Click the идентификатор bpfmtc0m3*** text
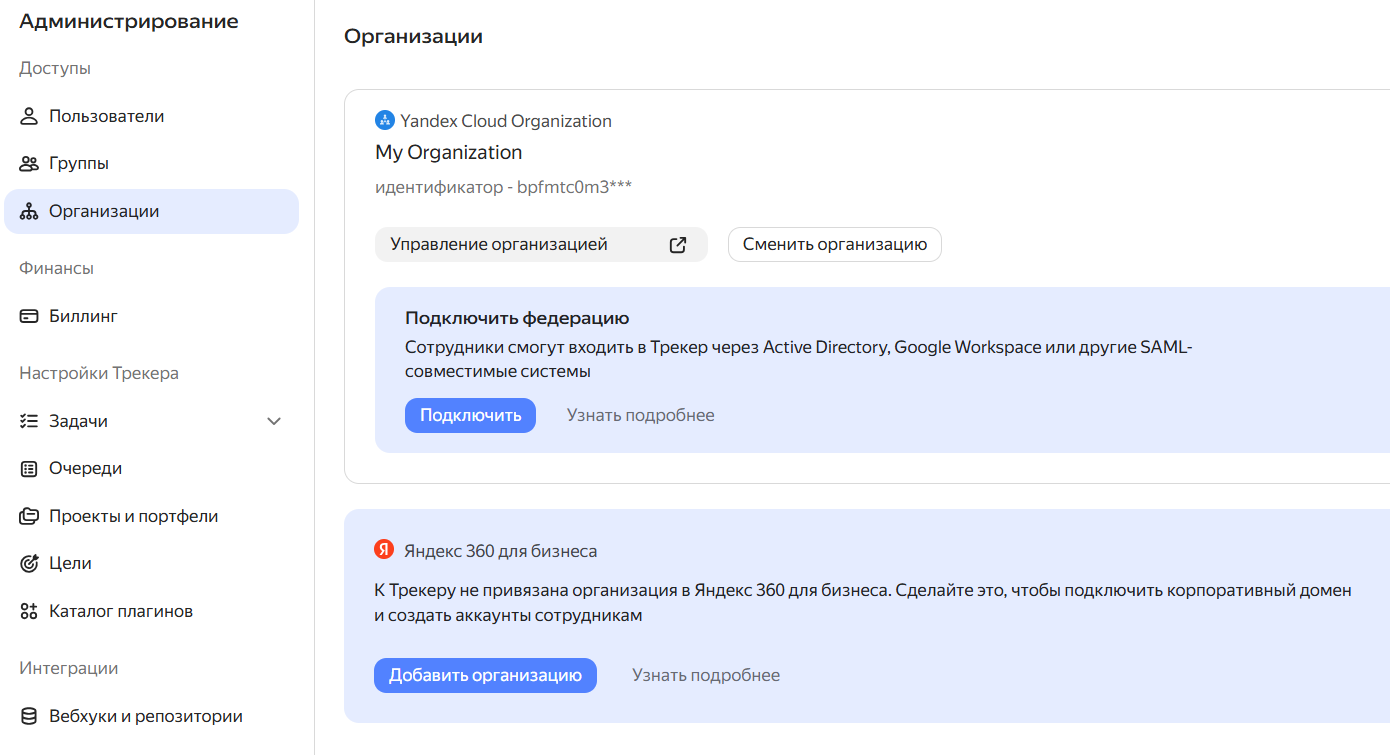Image resolution: width=1390 pixels, height=755 pixels. pos(504,187)
